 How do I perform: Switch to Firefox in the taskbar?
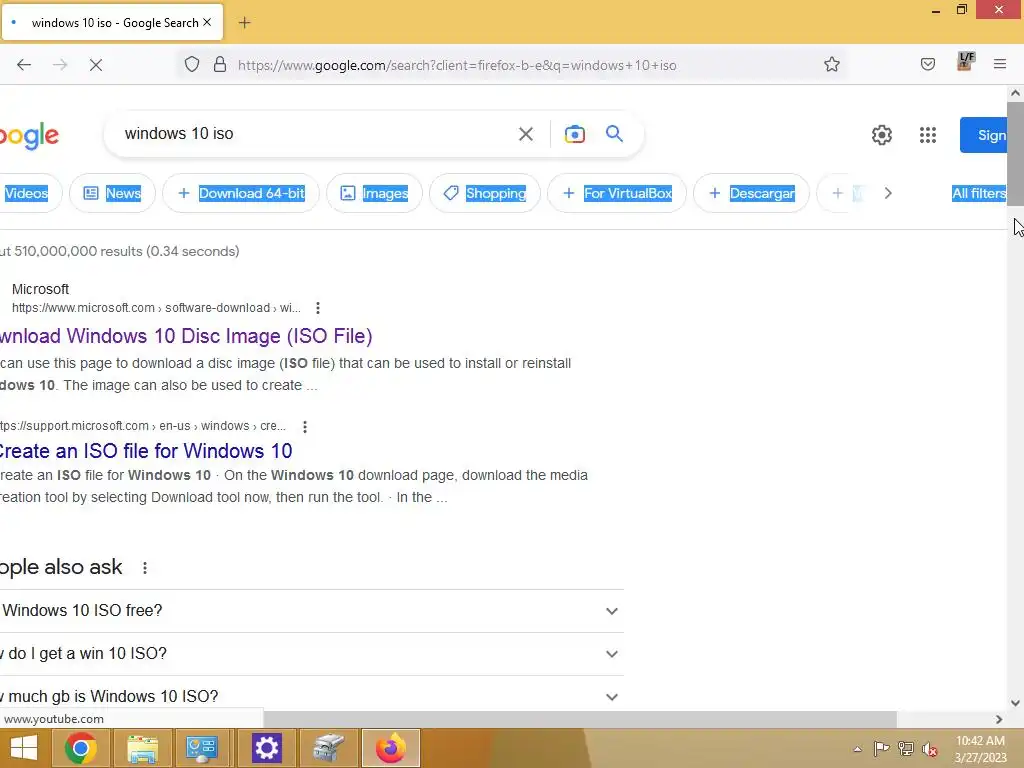(x=391, y=748)
